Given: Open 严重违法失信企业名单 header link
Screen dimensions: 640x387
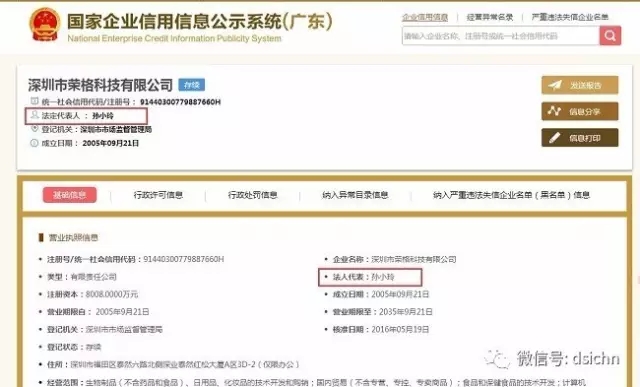Looking at the screenshot, I should click(x=570, y=17).
